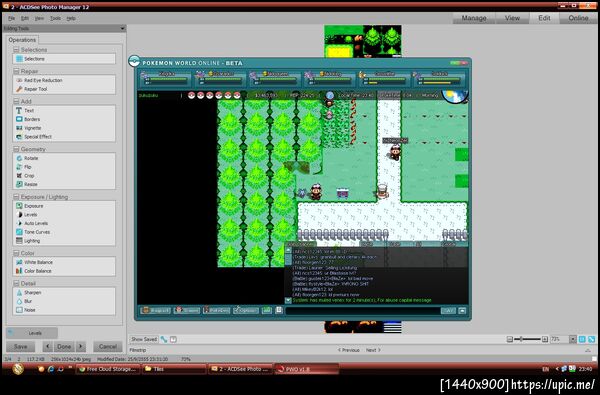Click the Pokemon World Online image in the canvas
The width and height of the screenshot is (600, 395).
[x=302, y=189]
